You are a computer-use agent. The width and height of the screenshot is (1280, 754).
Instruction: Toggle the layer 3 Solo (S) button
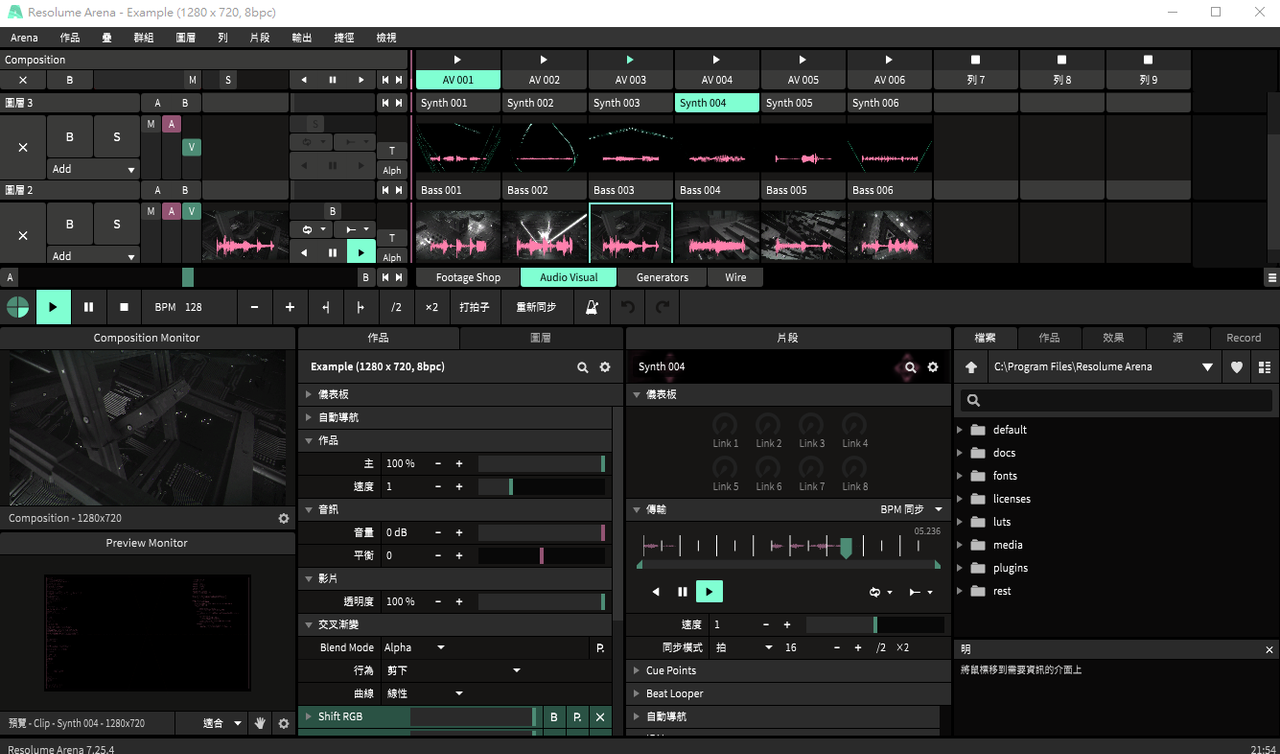click(x=117, y=137)
